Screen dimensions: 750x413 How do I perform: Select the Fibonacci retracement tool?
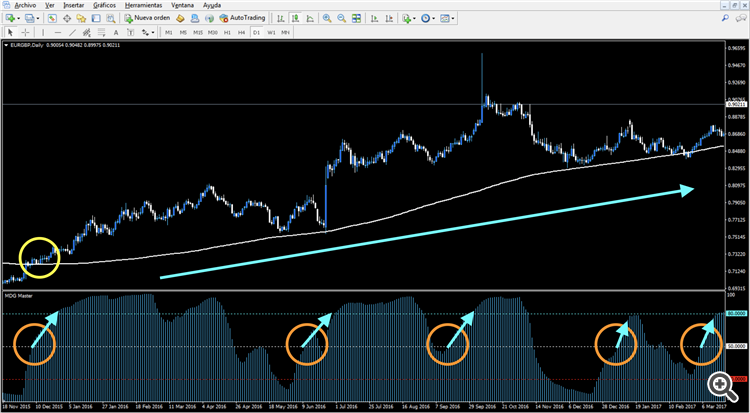click(101, 32)
